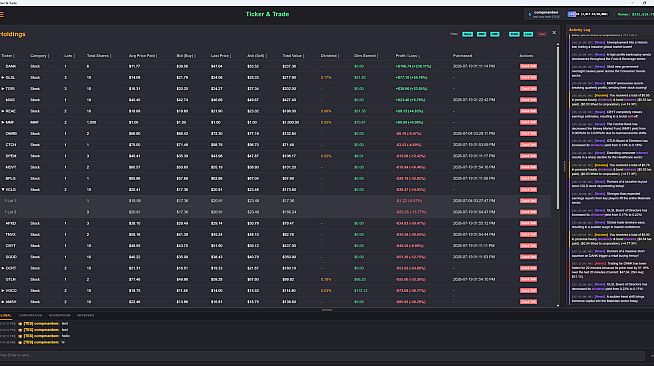The height and width of the screenshot is (366, 654).
Task: Click the Lot 2 row label
Action: (10, 212)
